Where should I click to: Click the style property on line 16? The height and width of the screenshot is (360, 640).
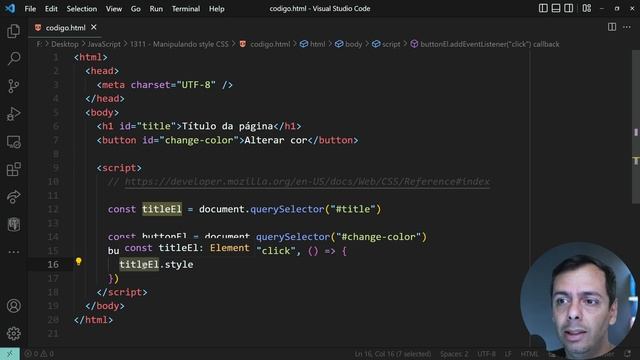[x=179, y=264]
